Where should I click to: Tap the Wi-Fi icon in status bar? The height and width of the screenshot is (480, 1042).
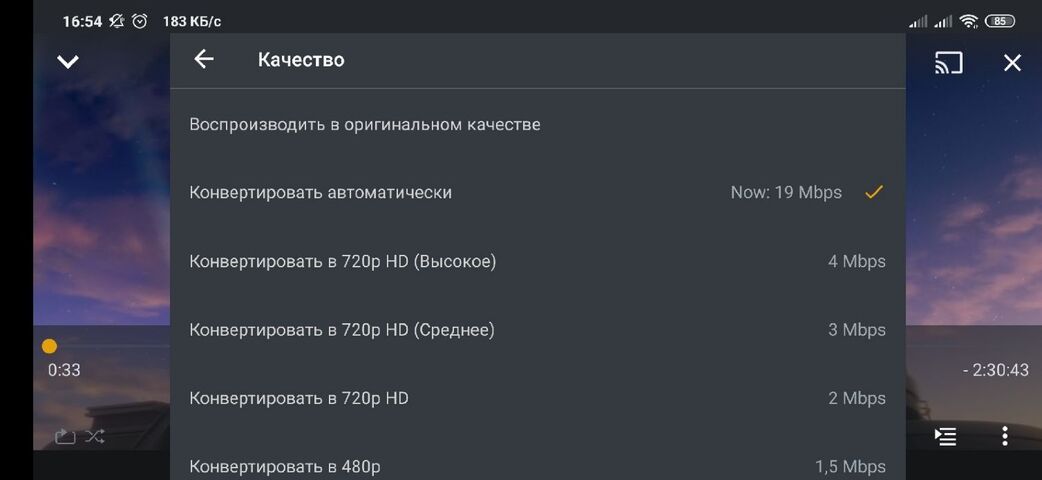(969, 21)
